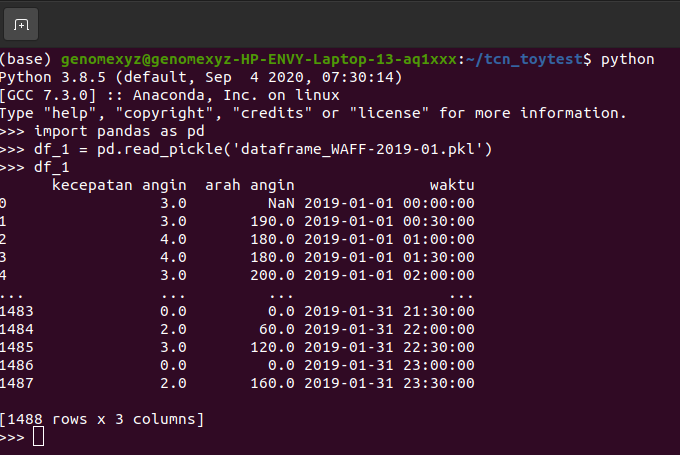Click the word "license" in the help line
The height and width of the screenshot is (455, 680).
pyautogui.click(x=389, y=113)
